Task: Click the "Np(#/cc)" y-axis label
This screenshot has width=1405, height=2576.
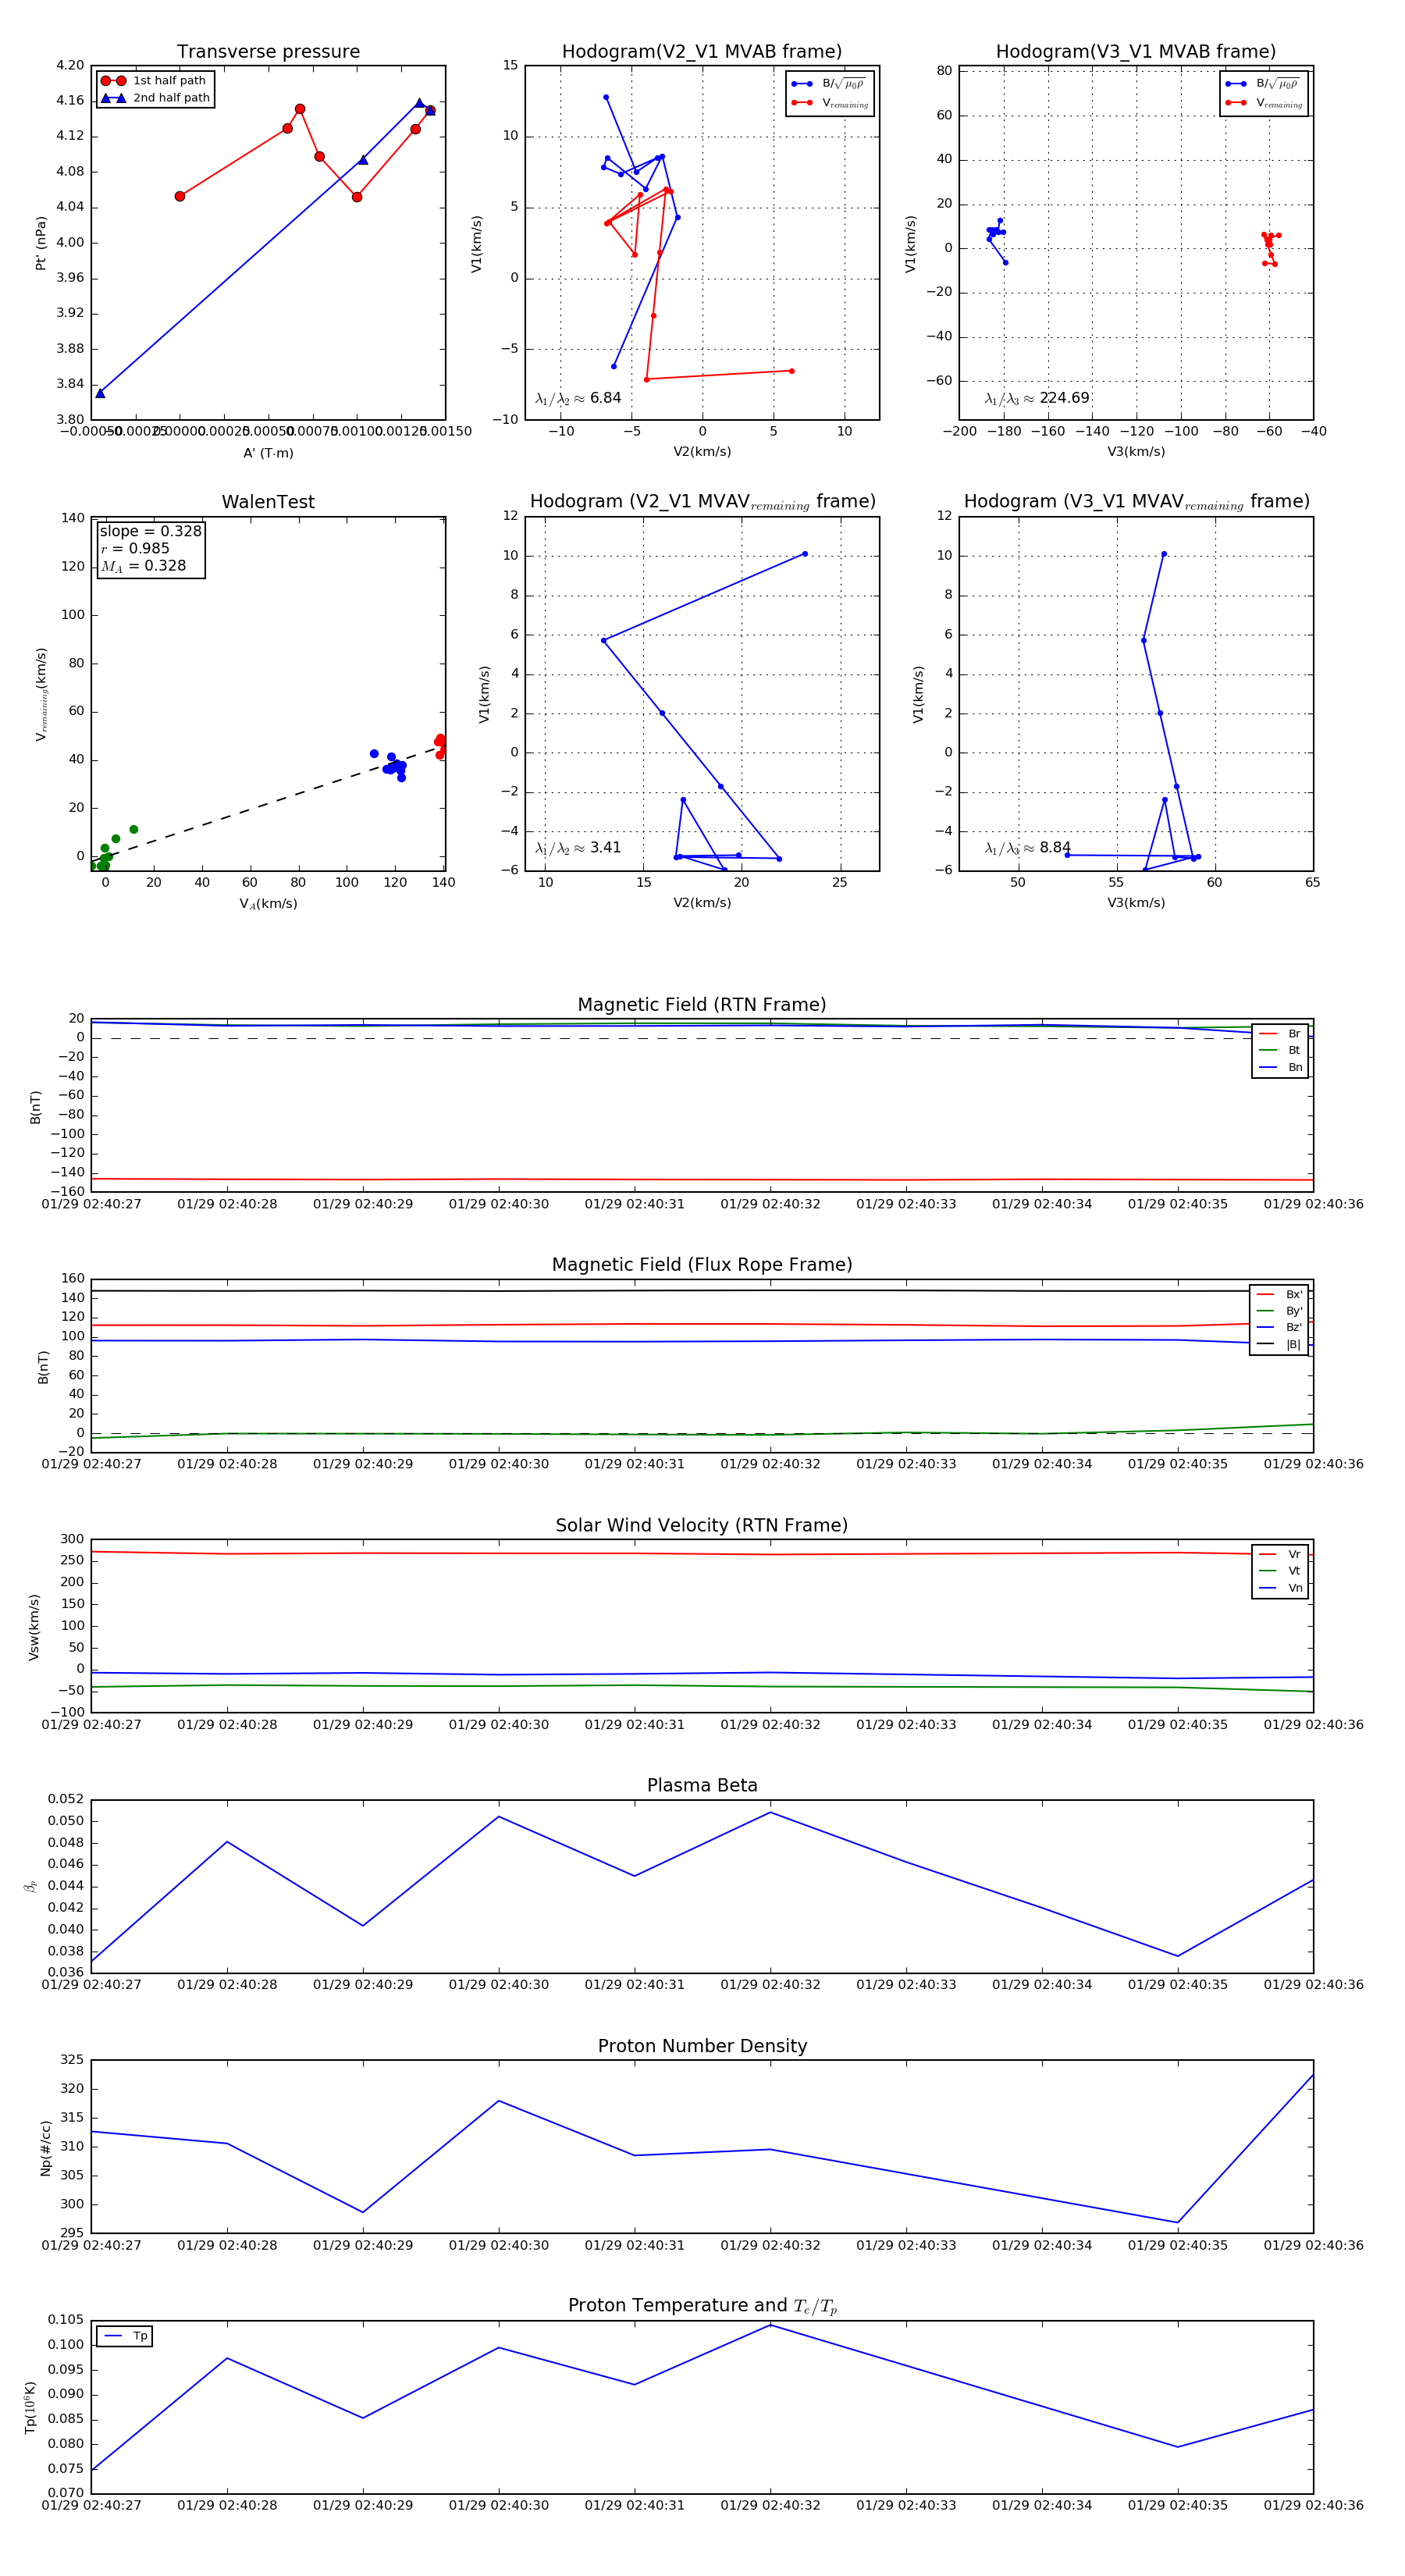Action: pos(45,2148)
